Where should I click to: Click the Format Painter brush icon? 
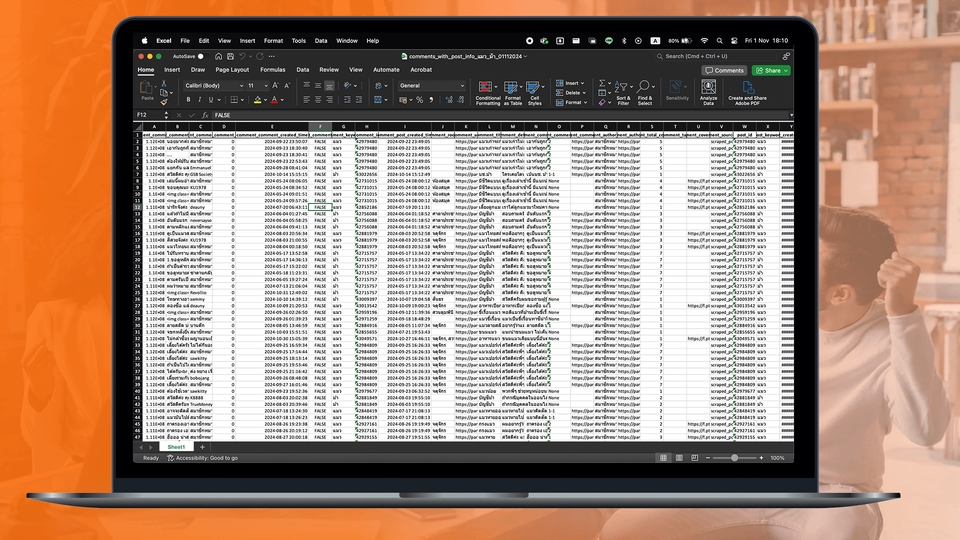coord(163,102)
